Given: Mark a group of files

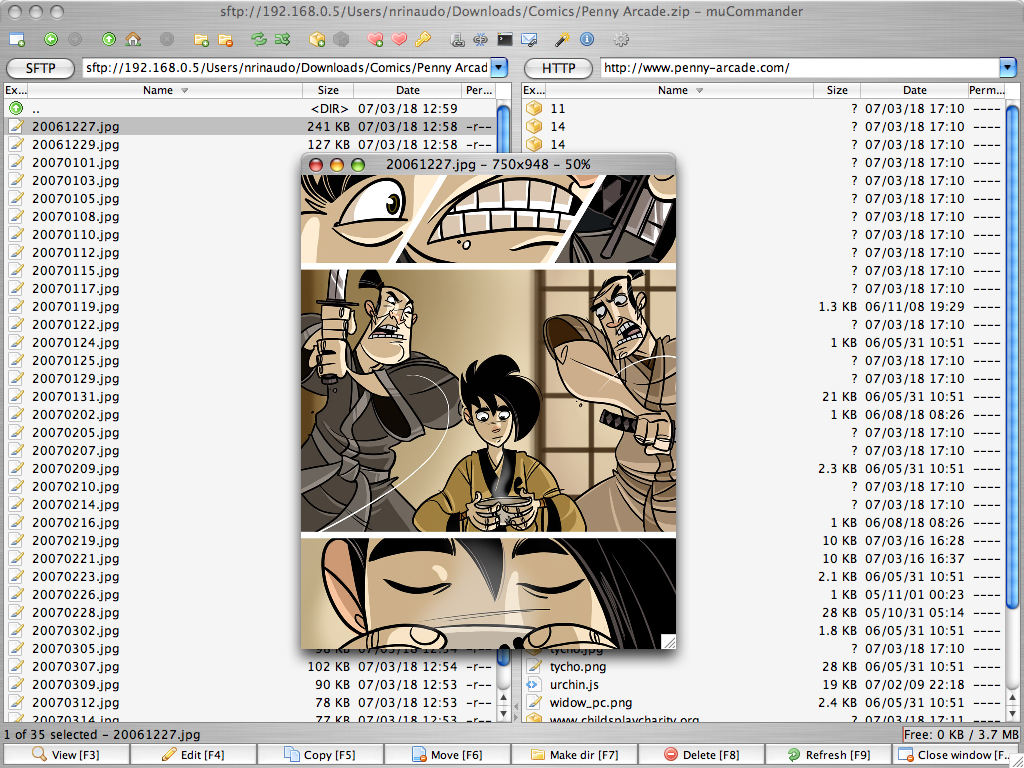Looking at the screenshot, I should click(201, 40).
